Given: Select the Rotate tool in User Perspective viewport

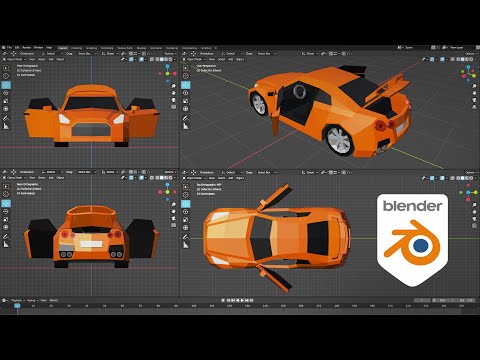Looking at the screenshot, I should tap(186, 93).
